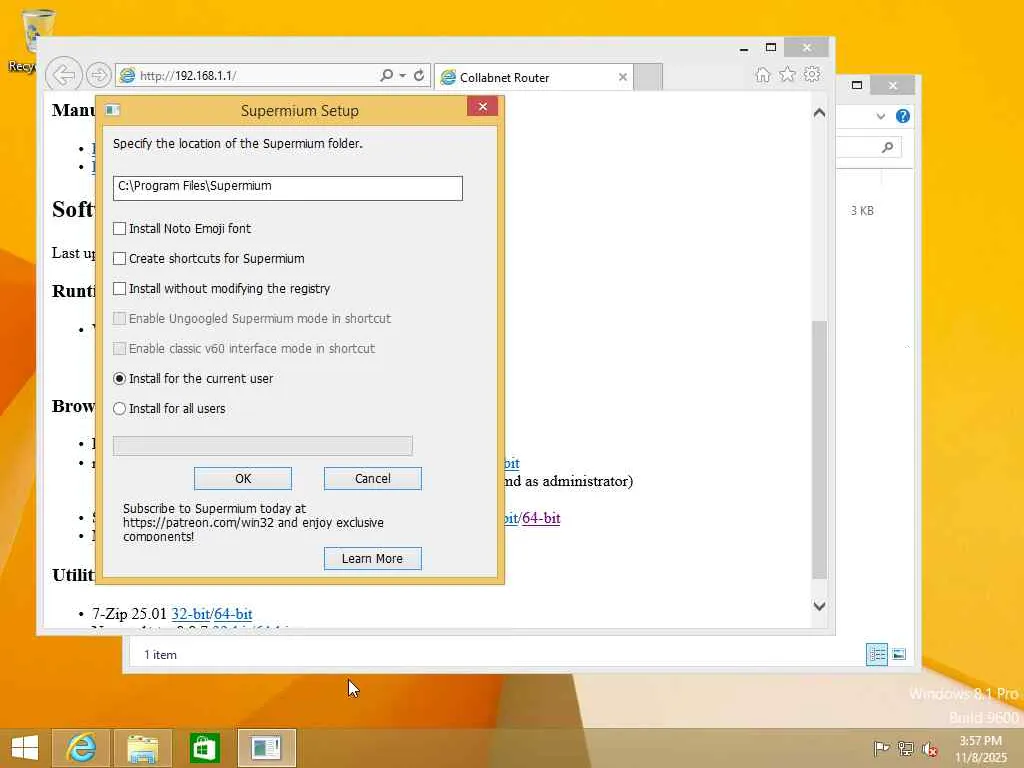This screenshot has height=768, width=1024.
Task: Maximize the Internet Explorer window
Action: pos(771,47)
